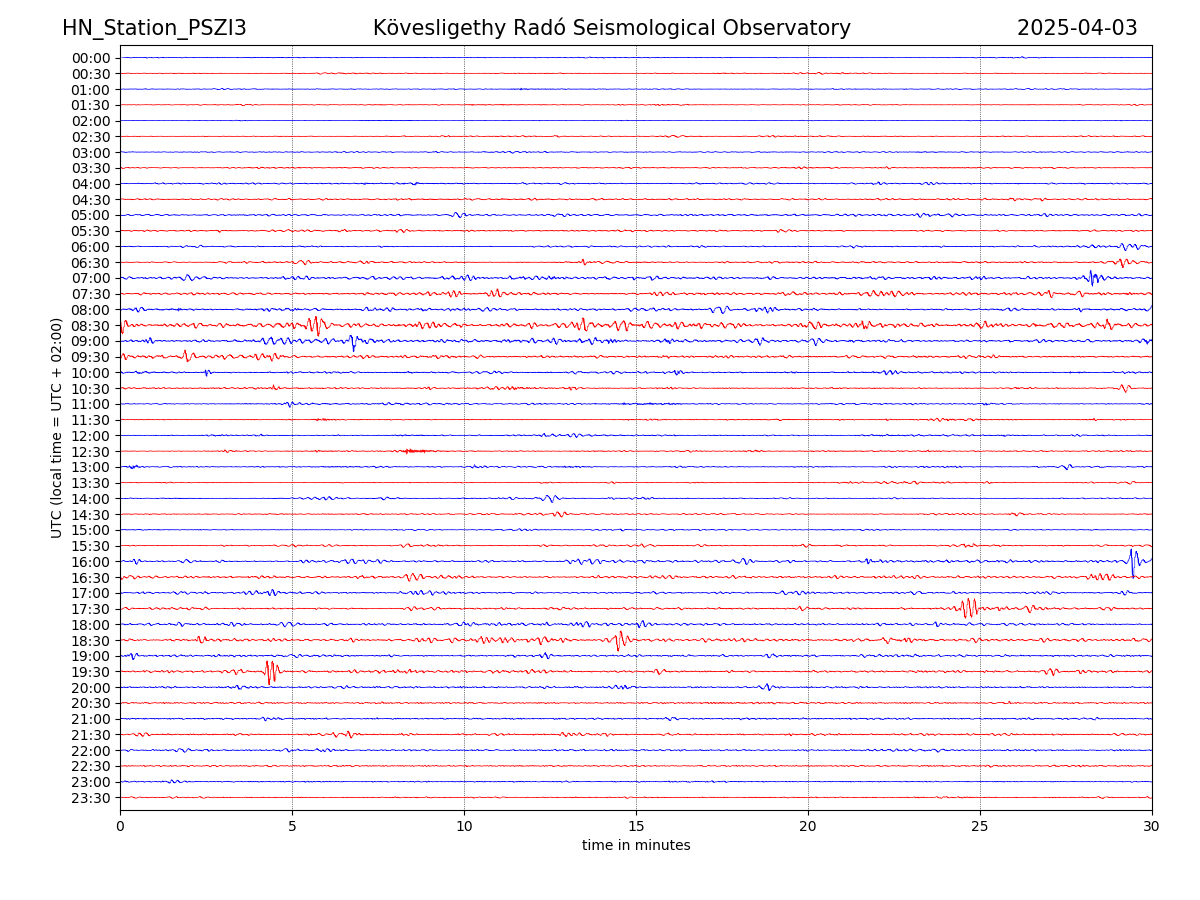Click the red burst on 17:30 trace near minute 25
This screenshot has width=1200, height=900.
click(x=968, y=608)
